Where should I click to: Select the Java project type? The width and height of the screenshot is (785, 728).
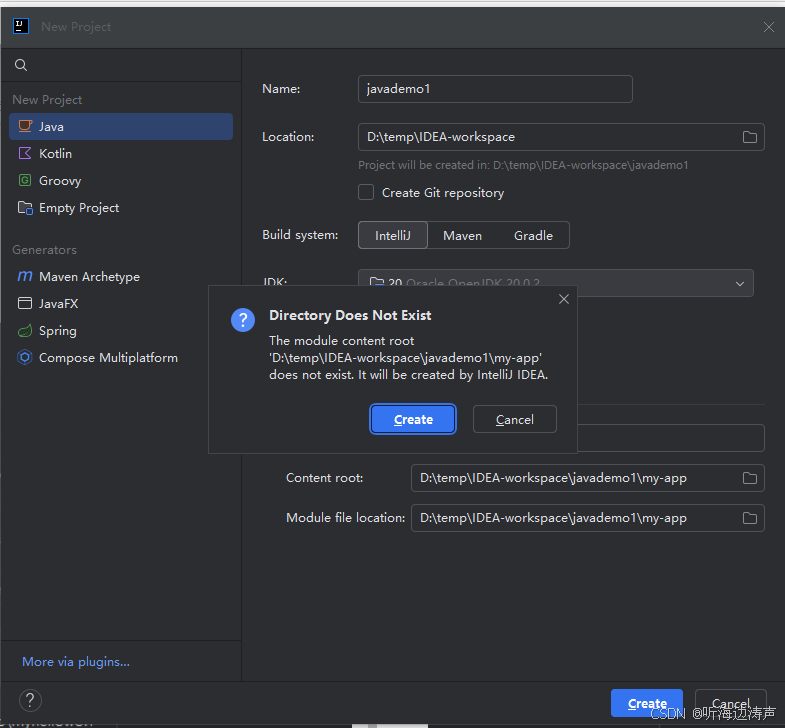point(121,127)
